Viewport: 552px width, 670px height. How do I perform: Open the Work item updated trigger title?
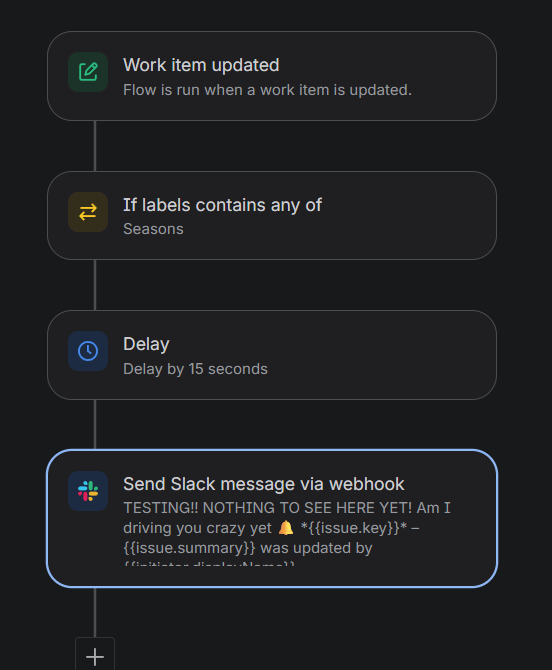(x=201, y=65)
